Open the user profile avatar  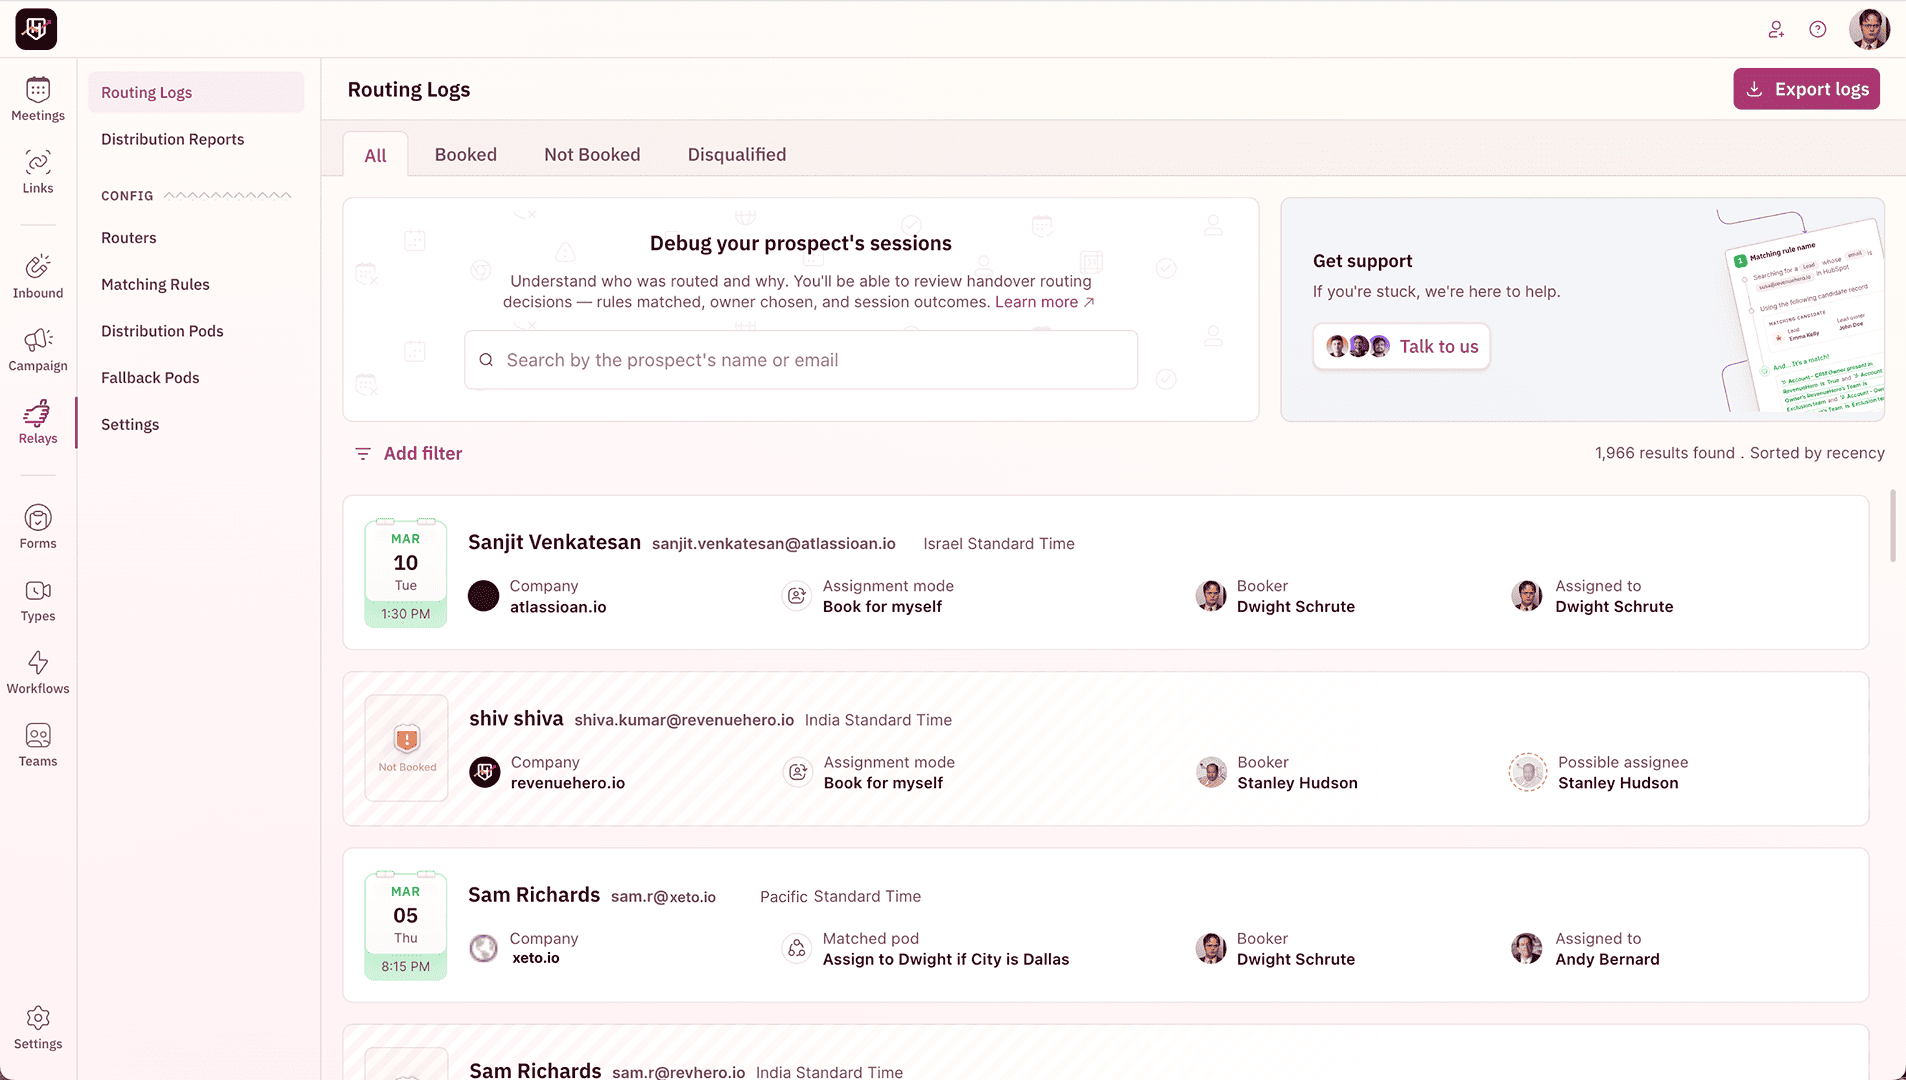coord(1869,29)
